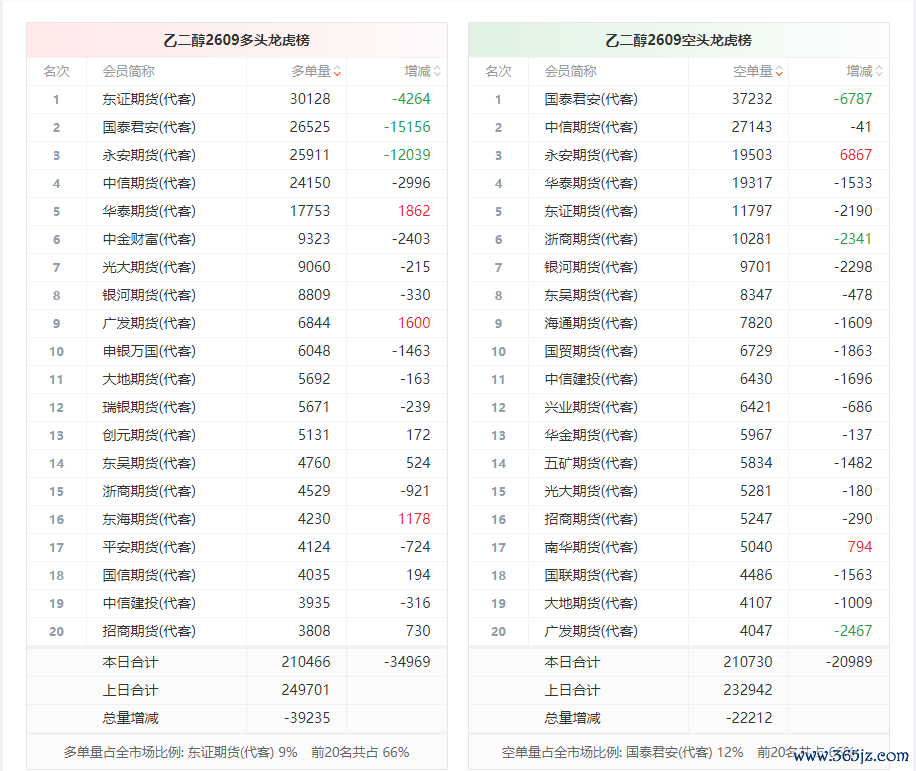Screen dimensions: 916x771
Task: Select 永安期货(代客) in long table row 3
Action: click(149, 155)
